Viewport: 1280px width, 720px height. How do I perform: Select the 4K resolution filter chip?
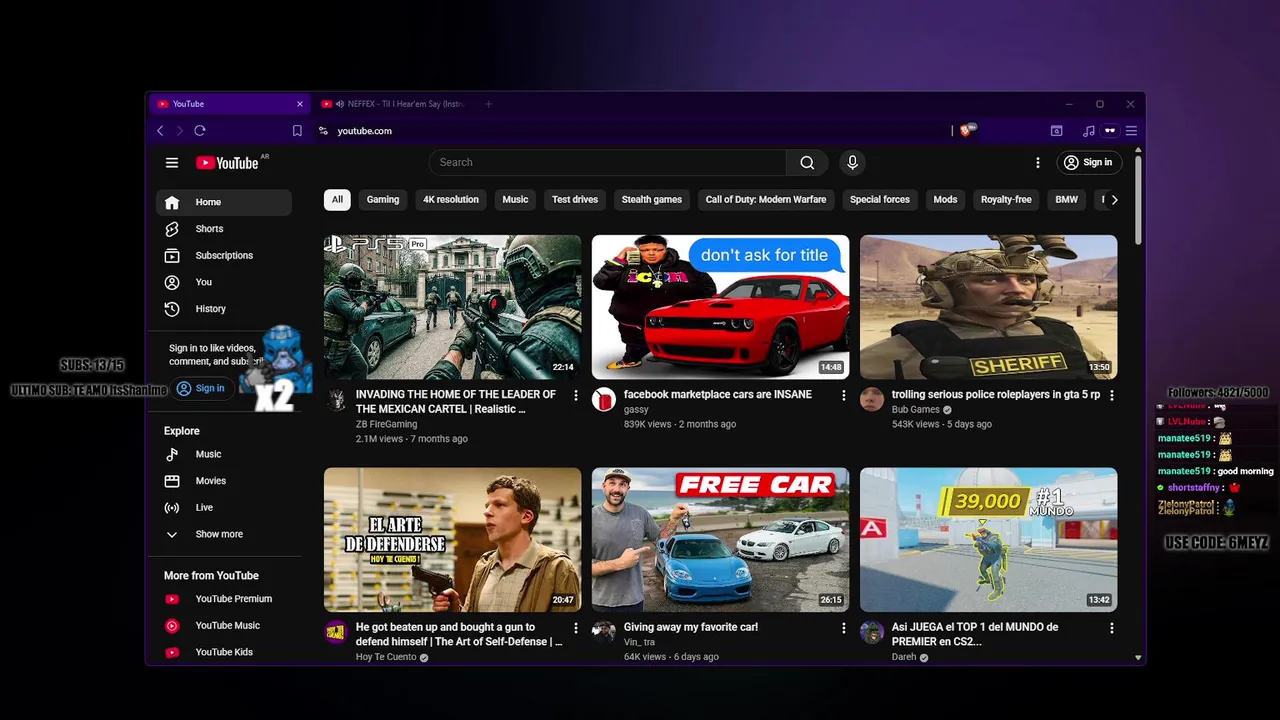click(451, 199)
